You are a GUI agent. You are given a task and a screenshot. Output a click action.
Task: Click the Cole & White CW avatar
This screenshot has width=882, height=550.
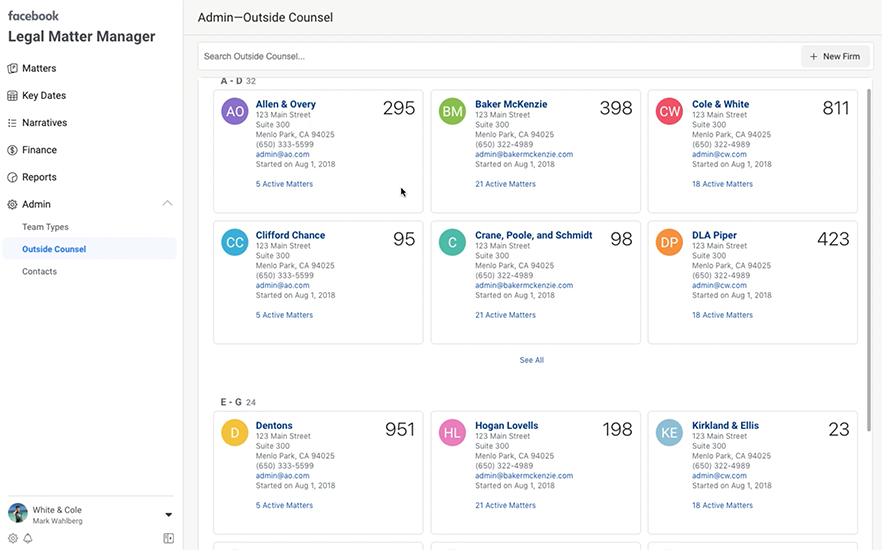click(x=670, y=111)
